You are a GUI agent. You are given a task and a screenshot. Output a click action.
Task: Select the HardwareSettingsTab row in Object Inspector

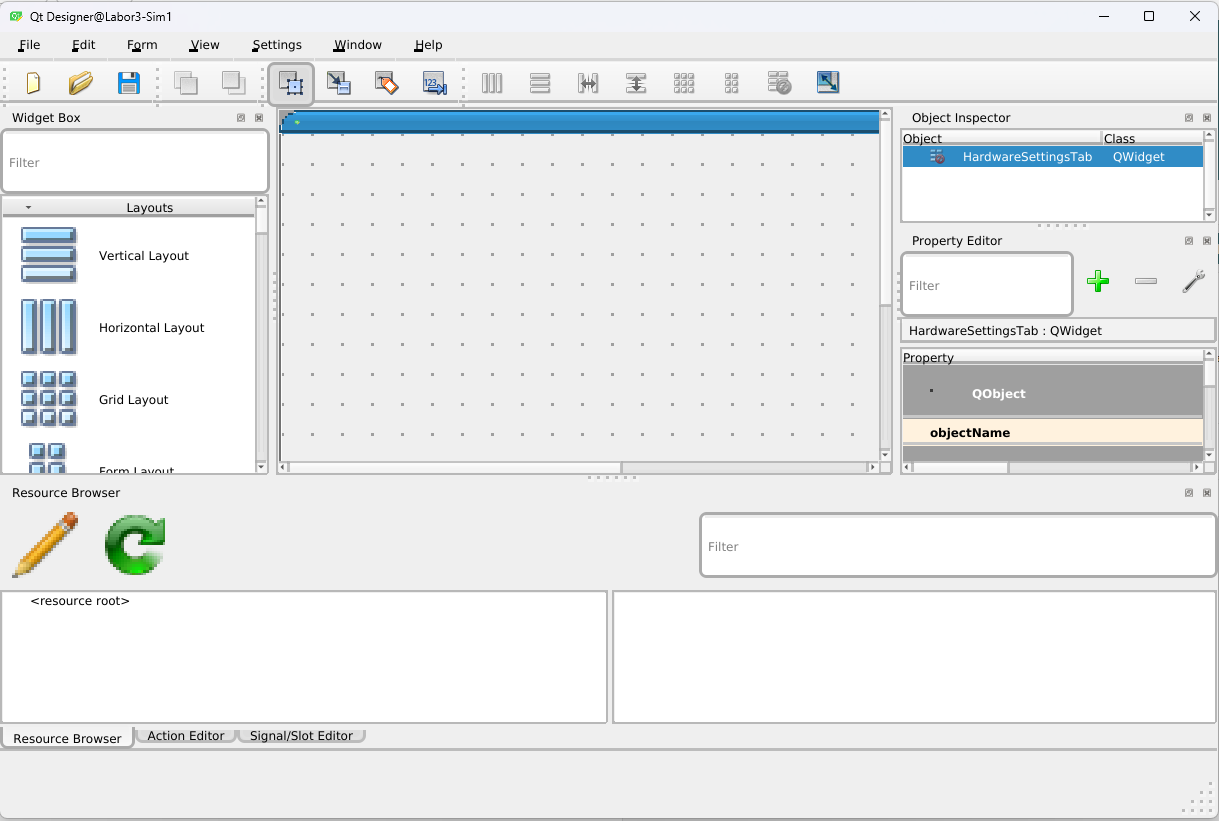click(1052, 157)
